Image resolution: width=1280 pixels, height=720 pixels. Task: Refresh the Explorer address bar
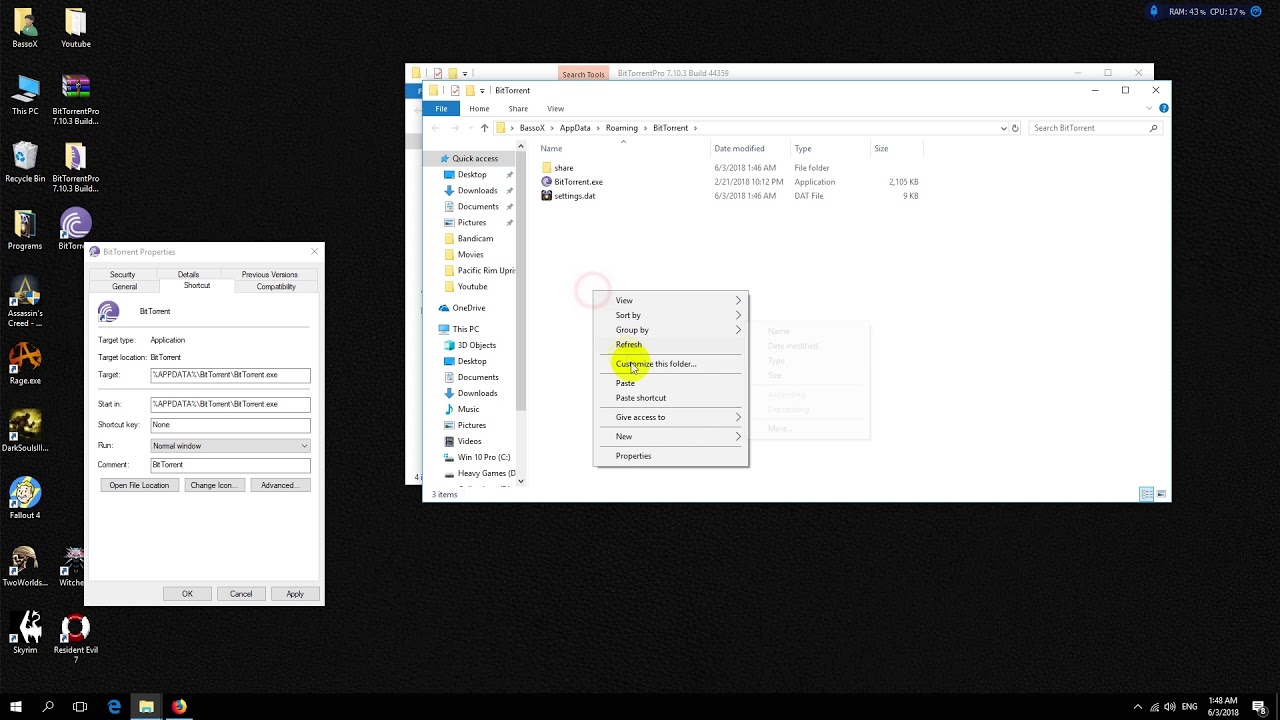1015,128
